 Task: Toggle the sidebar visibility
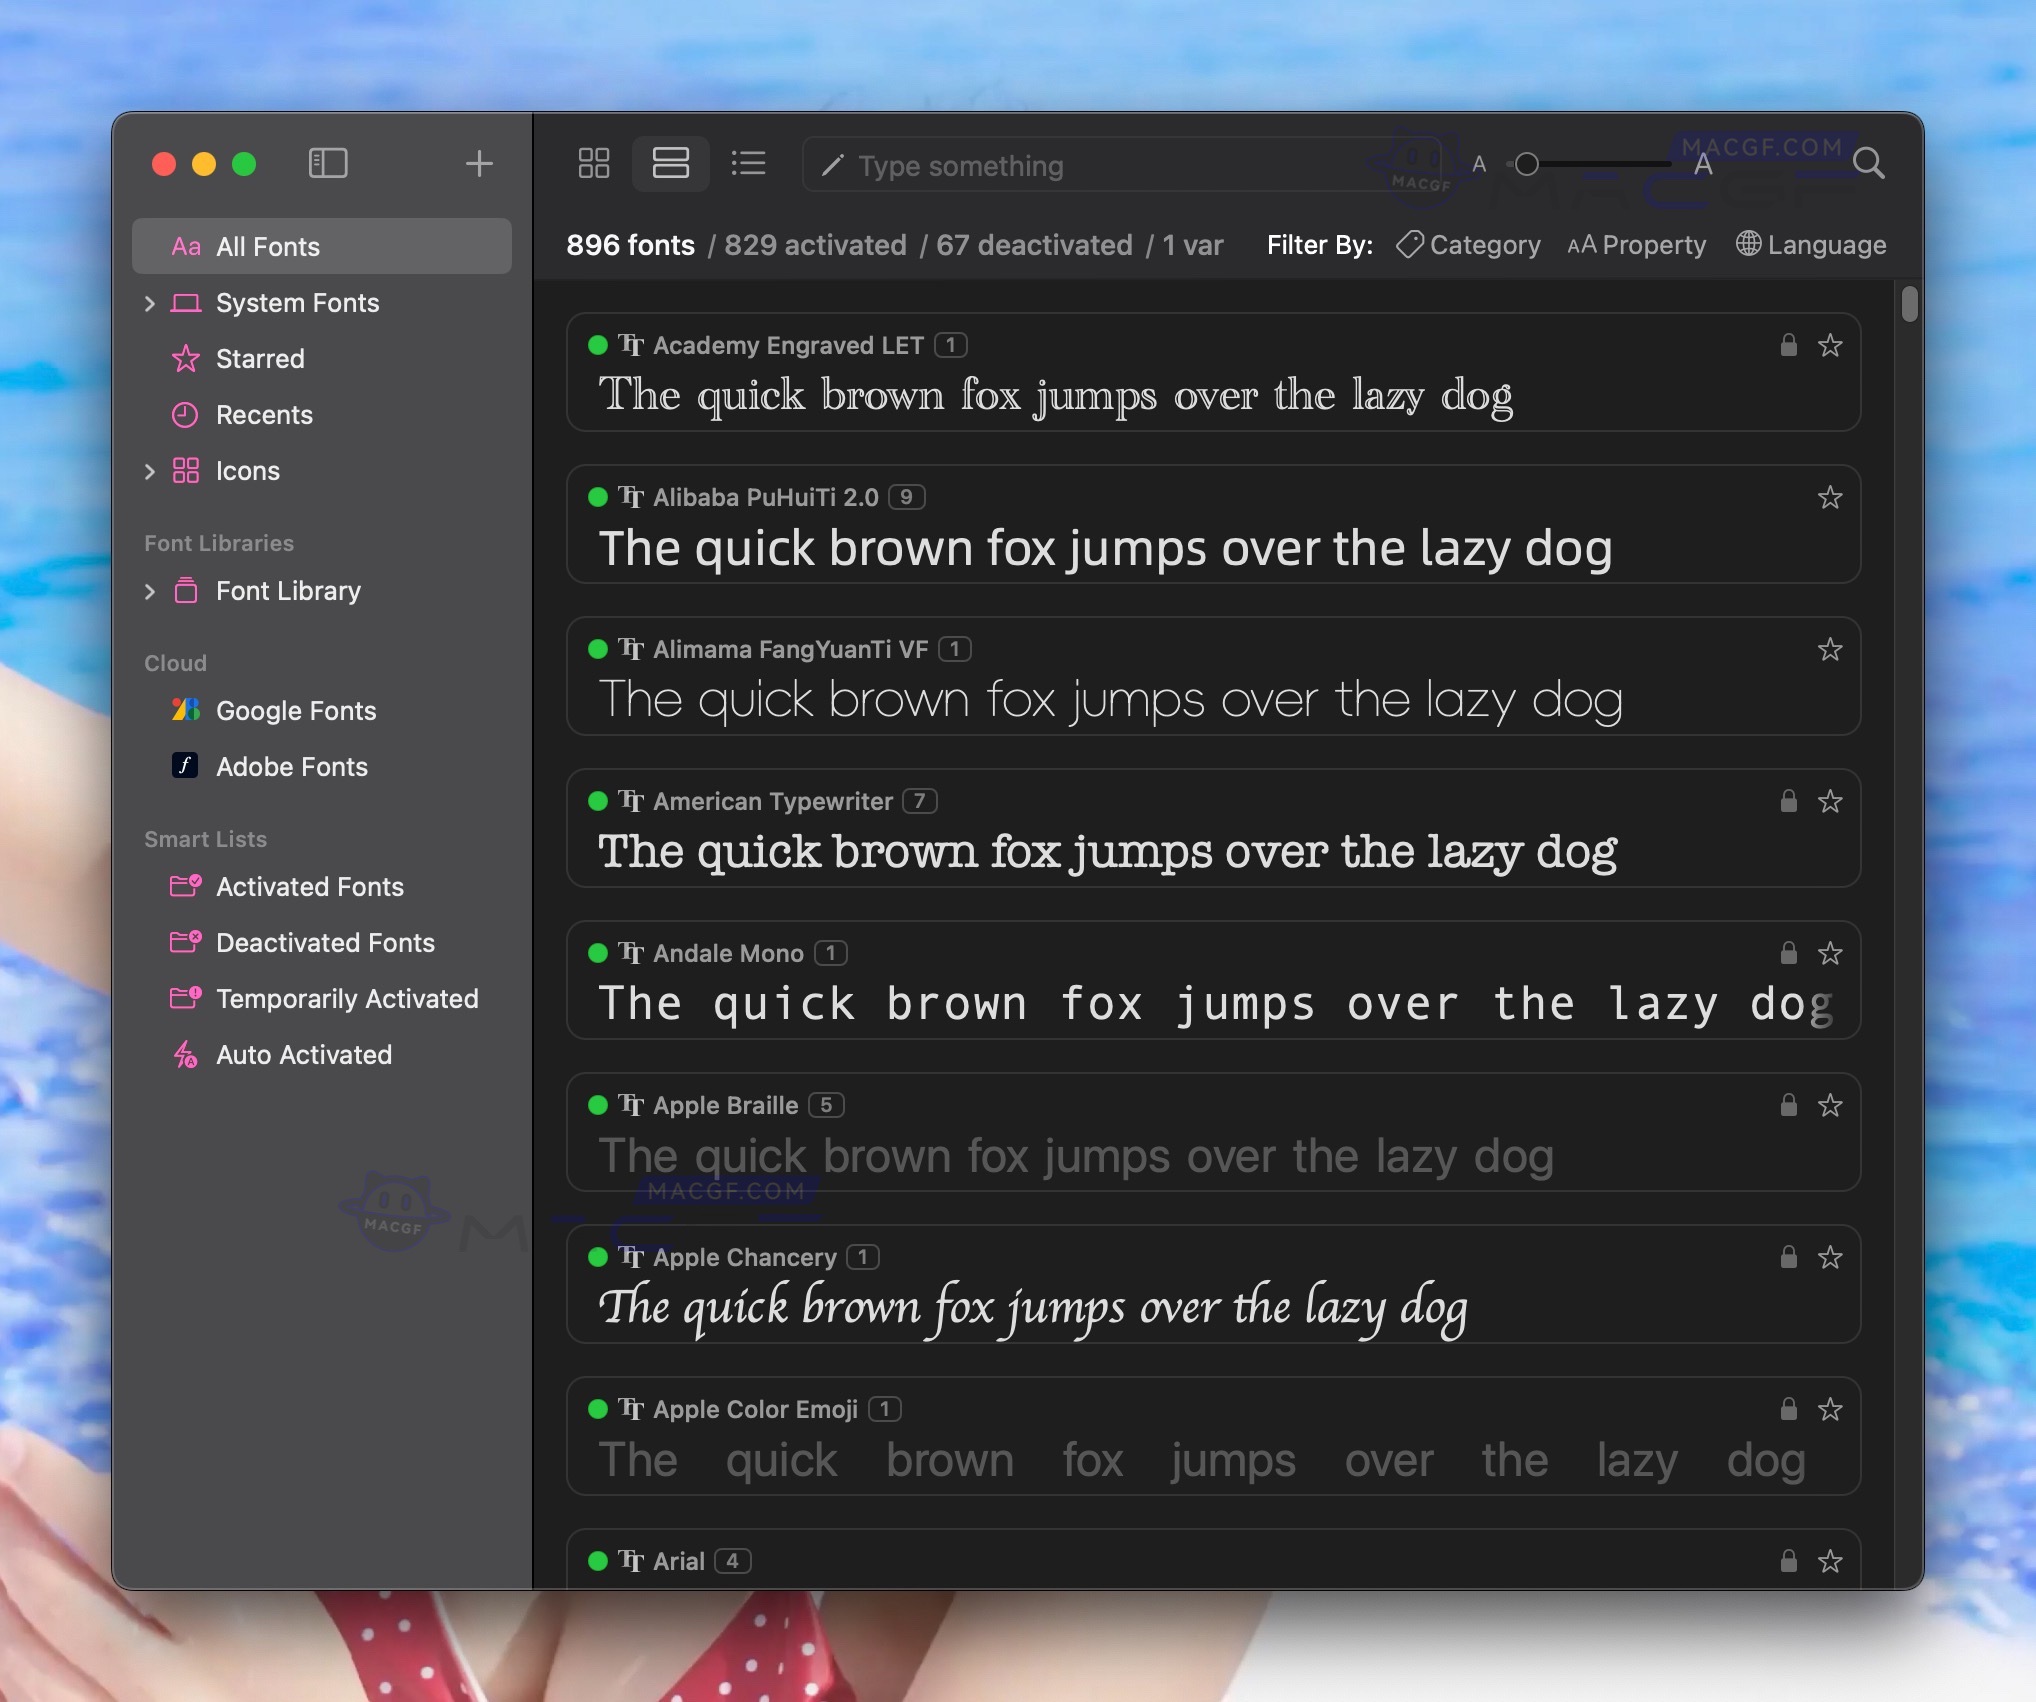(328, 163)
